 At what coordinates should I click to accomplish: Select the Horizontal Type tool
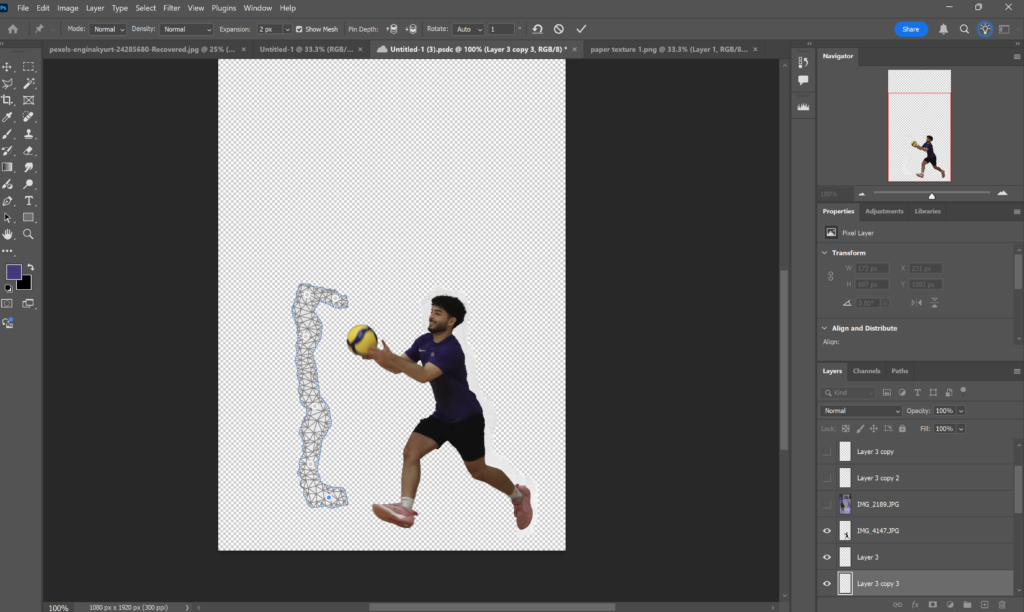pyautogui.click(x=29, y=201)
